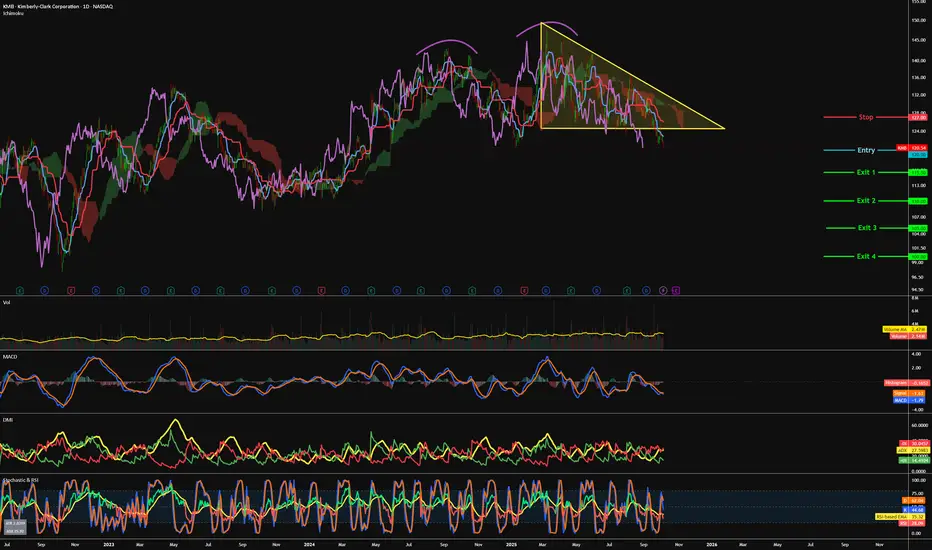This screenshot has width=932, height=550.
Task: Select the MACD indicator label
Action: point(11,356)
